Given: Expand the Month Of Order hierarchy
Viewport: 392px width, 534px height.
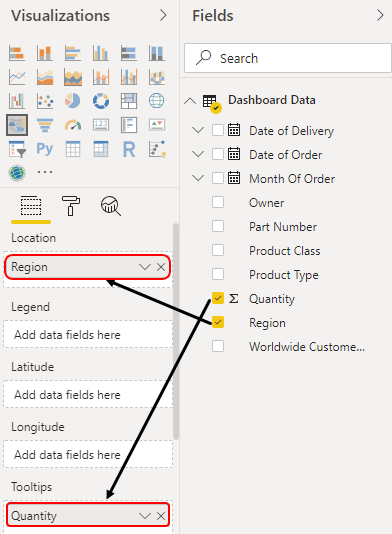Looking at the screenshot, I should tap(198, 178).
